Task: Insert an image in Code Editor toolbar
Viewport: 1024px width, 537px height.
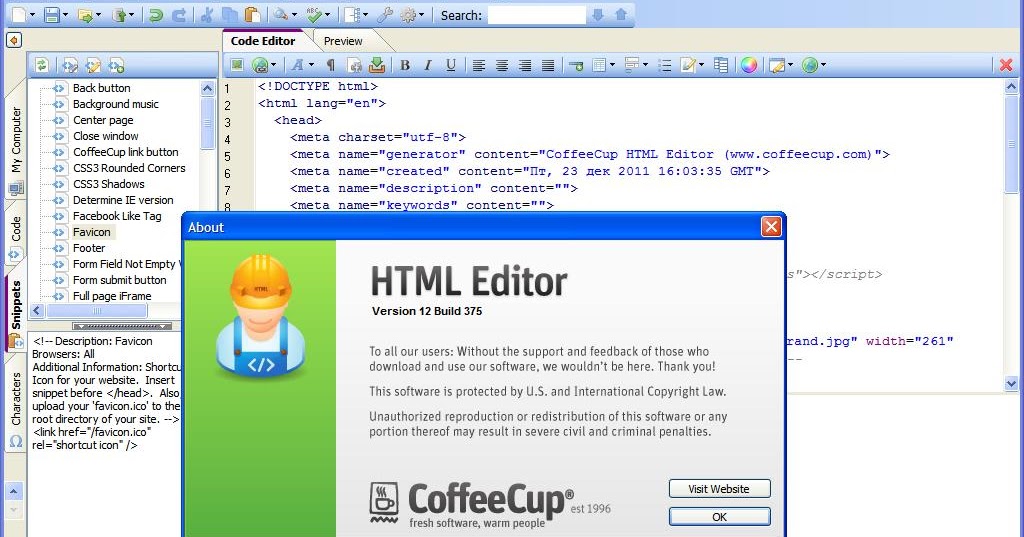Action: (236, 65)
